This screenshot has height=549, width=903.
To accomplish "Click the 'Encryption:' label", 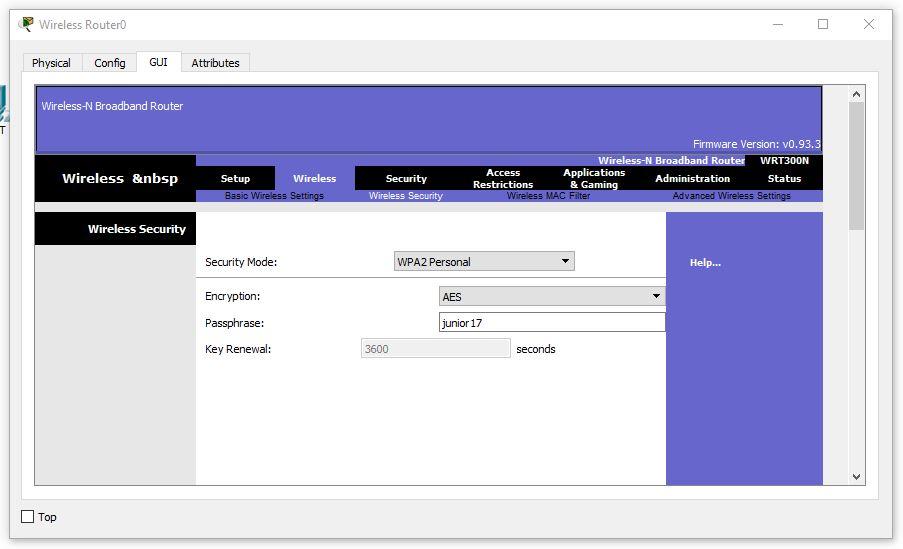I will coord(232,296).
